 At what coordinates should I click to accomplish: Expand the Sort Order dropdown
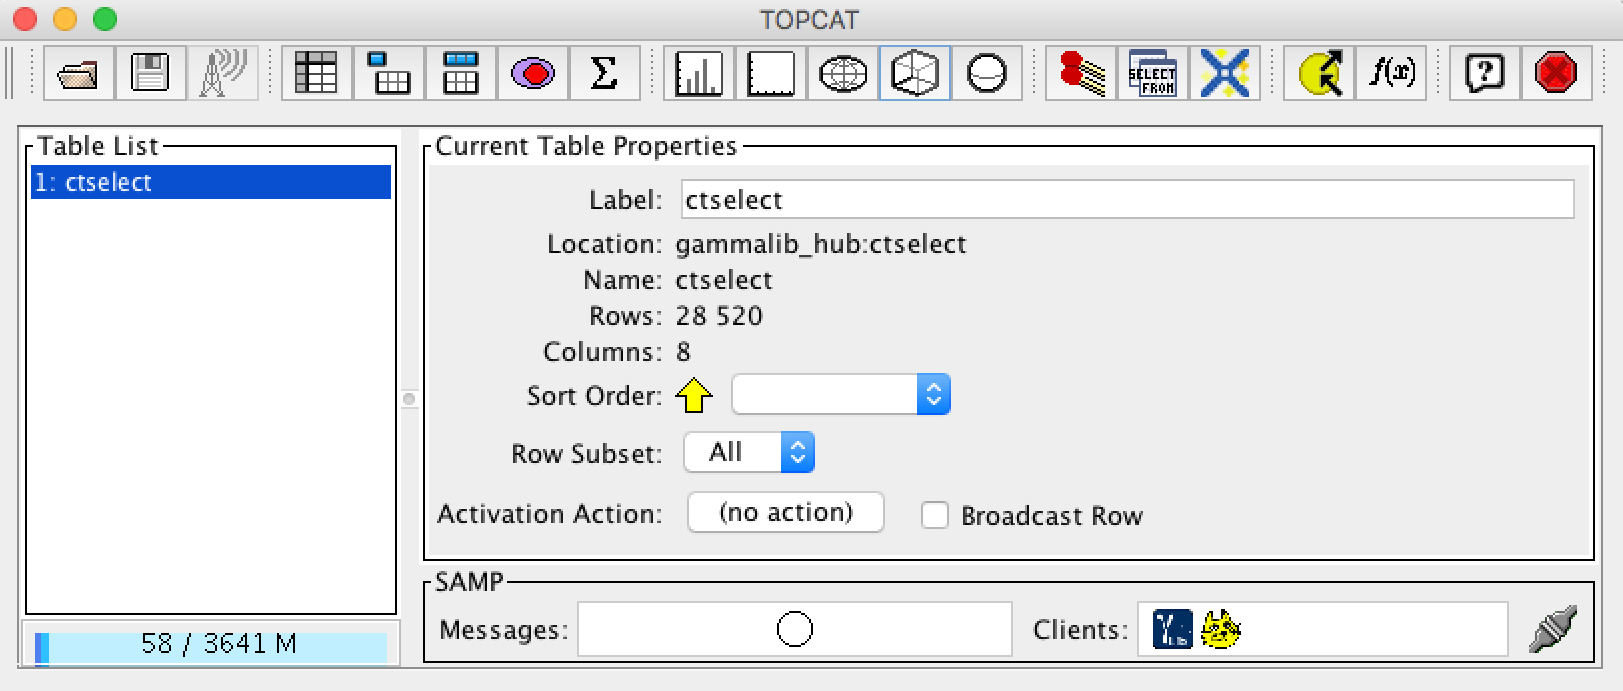pos(840,395)
